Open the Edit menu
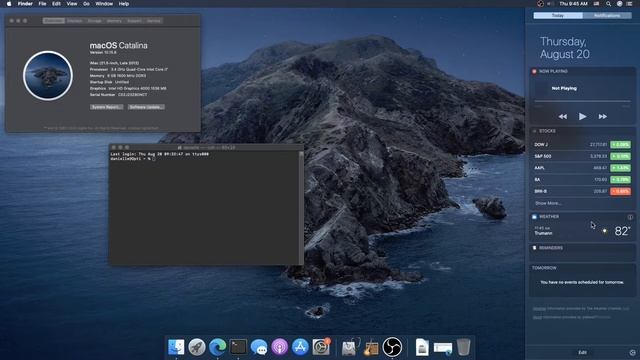640x360 pixels. 56,4
